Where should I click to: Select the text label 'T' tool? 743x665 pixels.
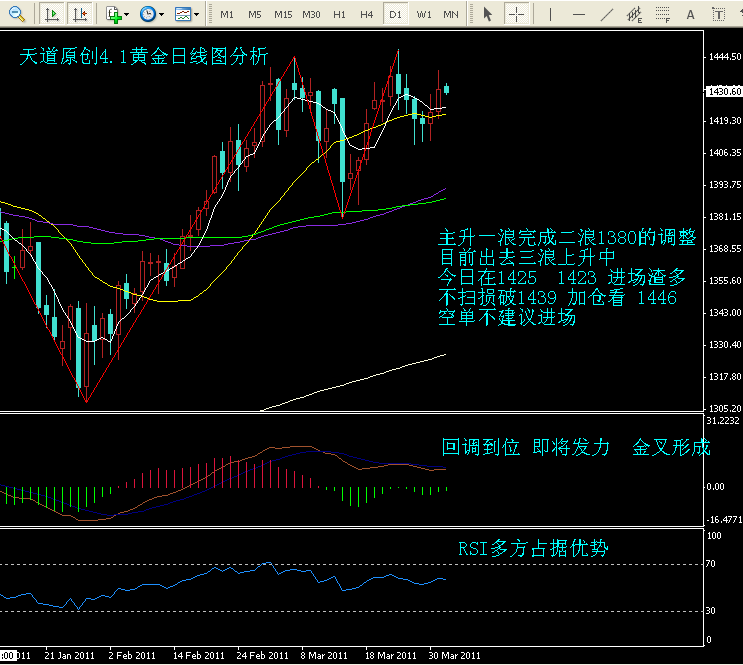click(x=719, y=15)
